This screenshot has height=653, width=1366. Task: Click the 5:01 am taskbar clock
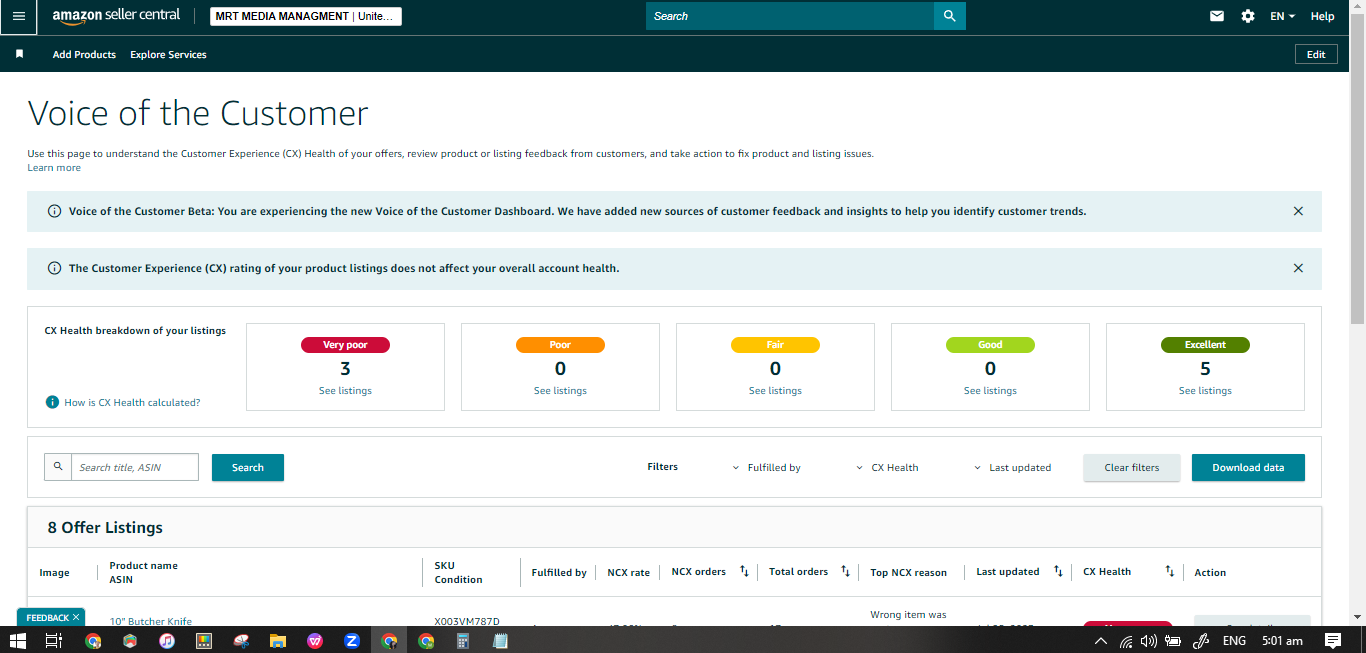pyautogui.click(x=1282, y=641)
